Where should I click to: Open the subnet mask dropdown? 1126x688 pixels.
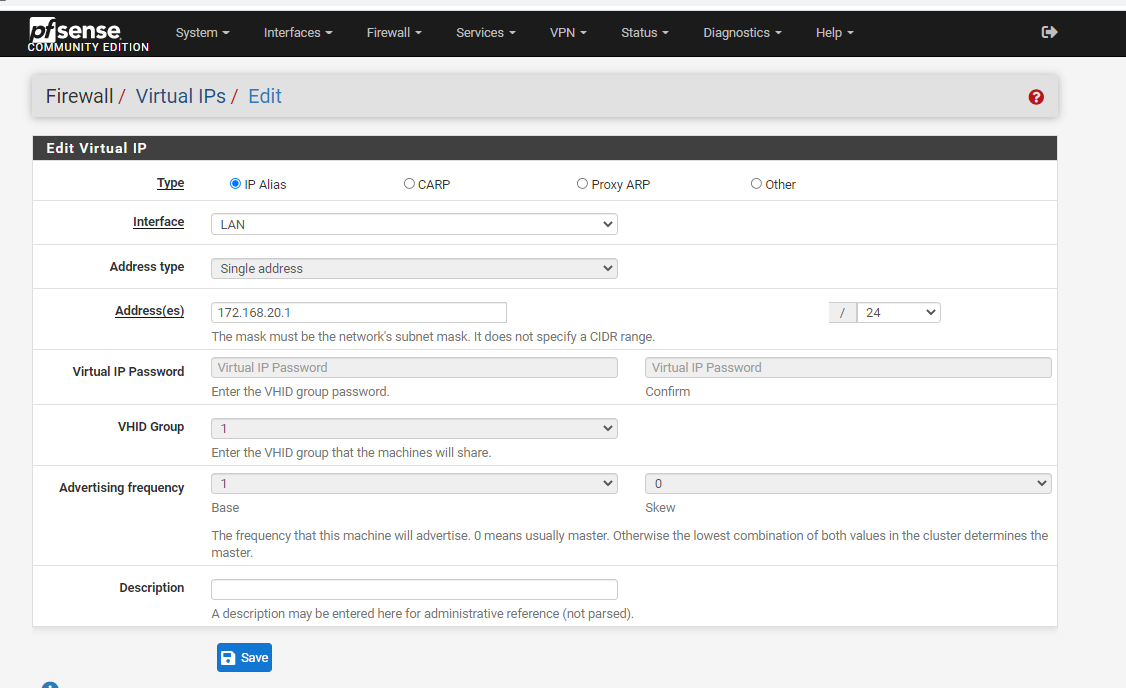pos(897,312)
